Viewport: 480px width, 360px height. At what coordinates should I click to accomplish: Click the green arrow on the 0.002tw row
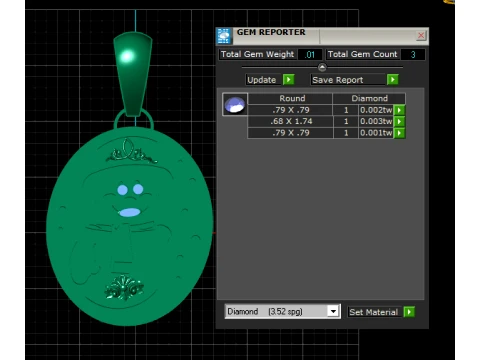[399, 110]
